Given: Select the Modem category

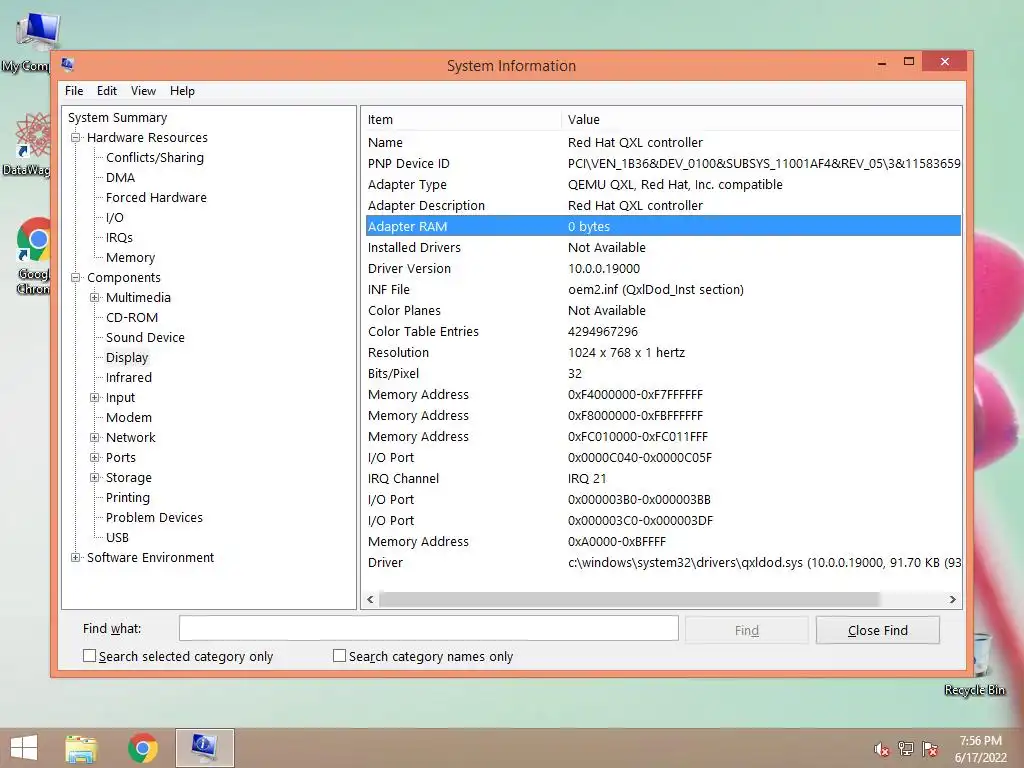Looking at the screenshot, I should 129,417.
